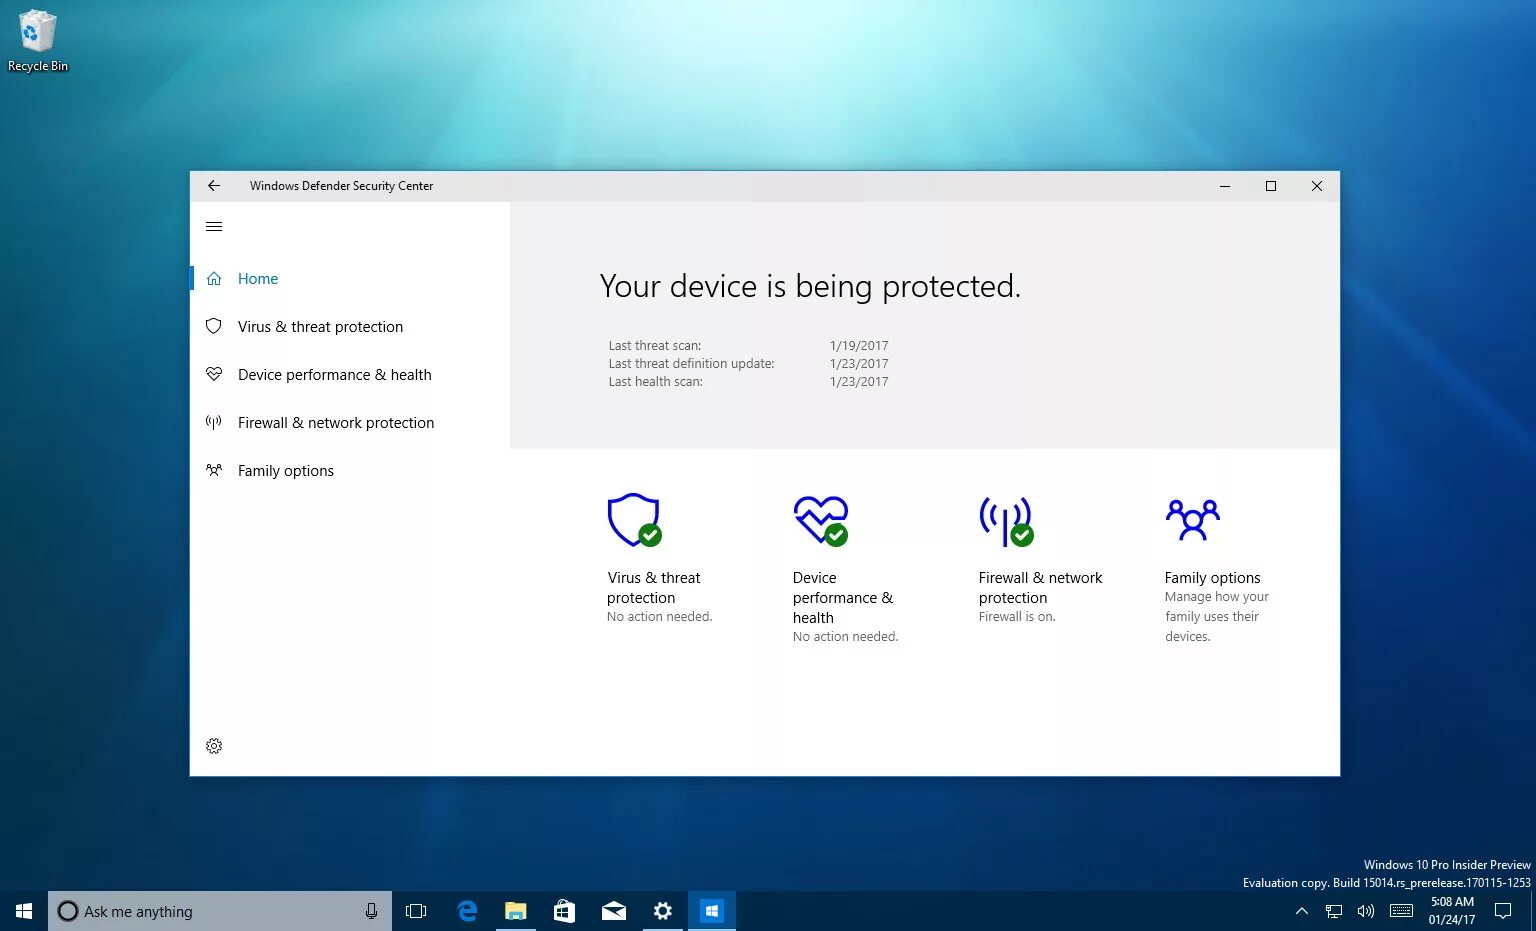Click the network icon in system tray
The image size is (1536, 931).
pos(1333,911)
